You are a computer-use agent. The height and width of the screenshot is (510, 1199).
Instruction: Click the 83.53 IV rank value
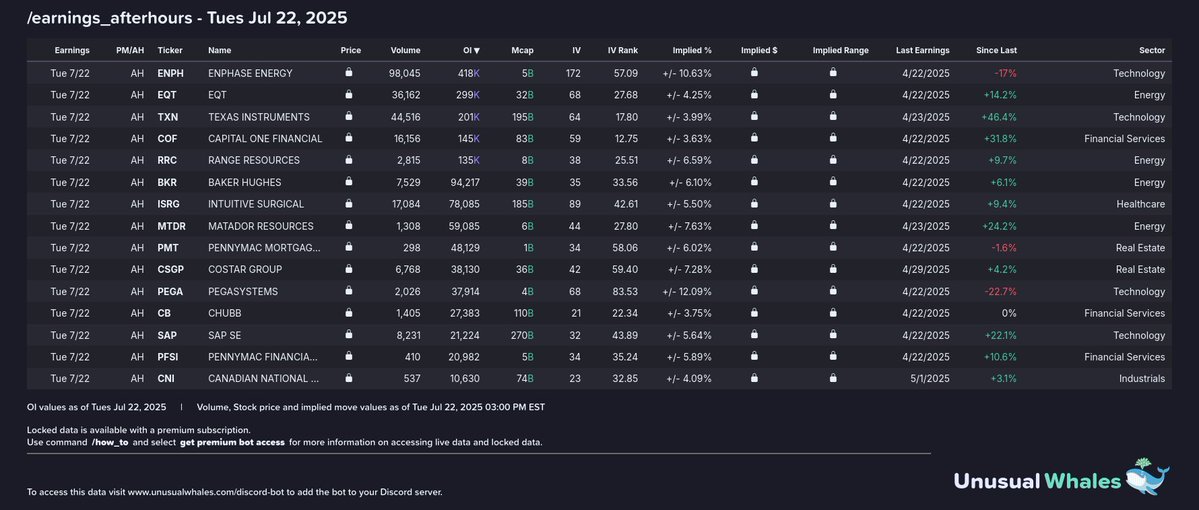[x=624, y=291]
